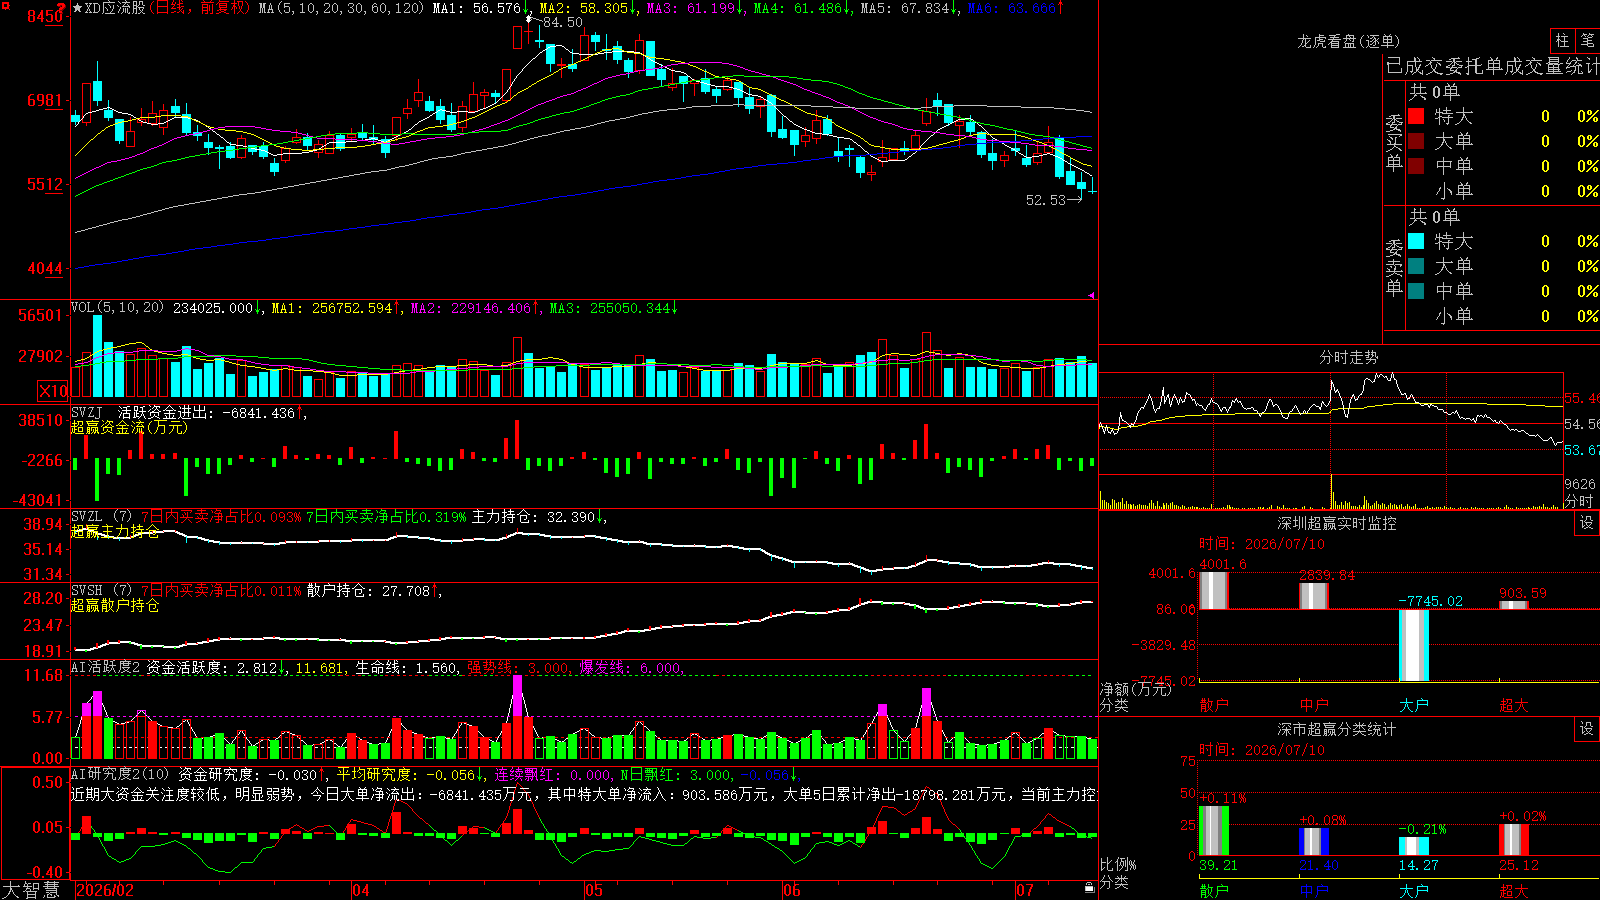Click the magenta arrow marker below price chart
This screenshot has height=900, width=1600.
[x=1091, y=295]
